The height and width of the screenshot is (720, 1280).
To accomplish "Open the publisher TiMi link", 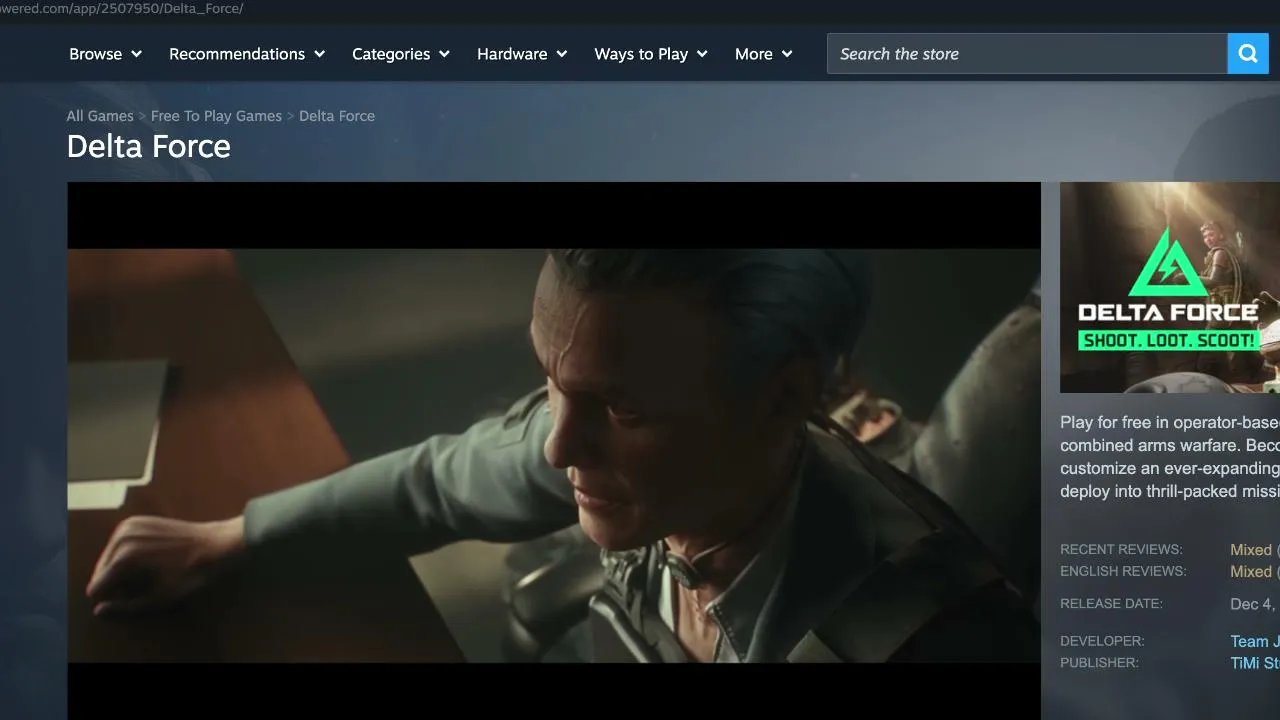I will [x=1255, y=663].
